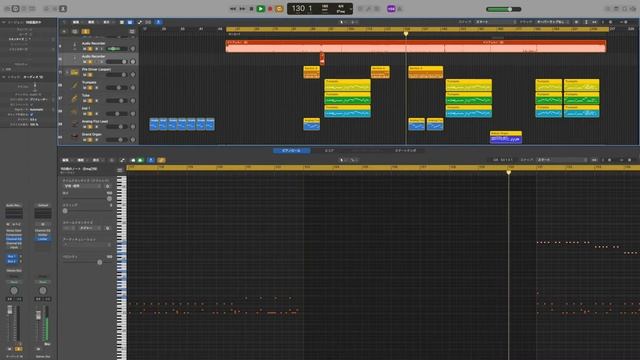Open the tempo display showing 130
The height and width of the screenshot is (360, 640).
pyautogui.click(x=298, y=8)
